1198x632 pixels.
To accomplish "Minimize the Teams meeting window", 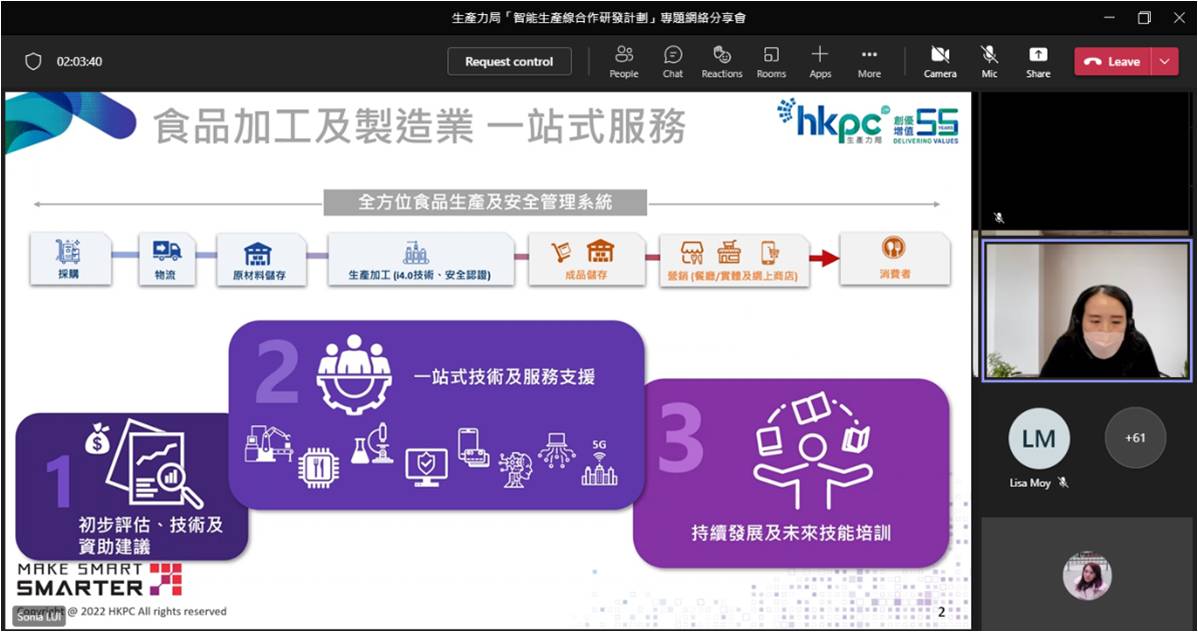I will [1109, 18].
